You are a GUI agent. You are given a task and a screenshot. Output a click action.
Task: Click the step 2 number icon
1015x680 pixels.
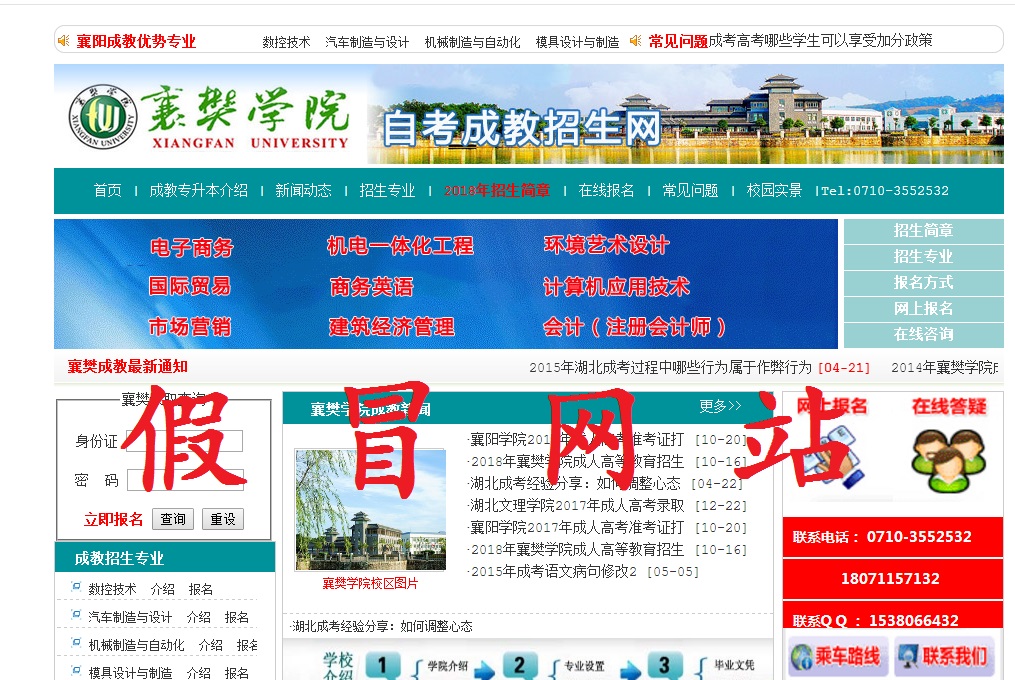(x=519, y=665)
